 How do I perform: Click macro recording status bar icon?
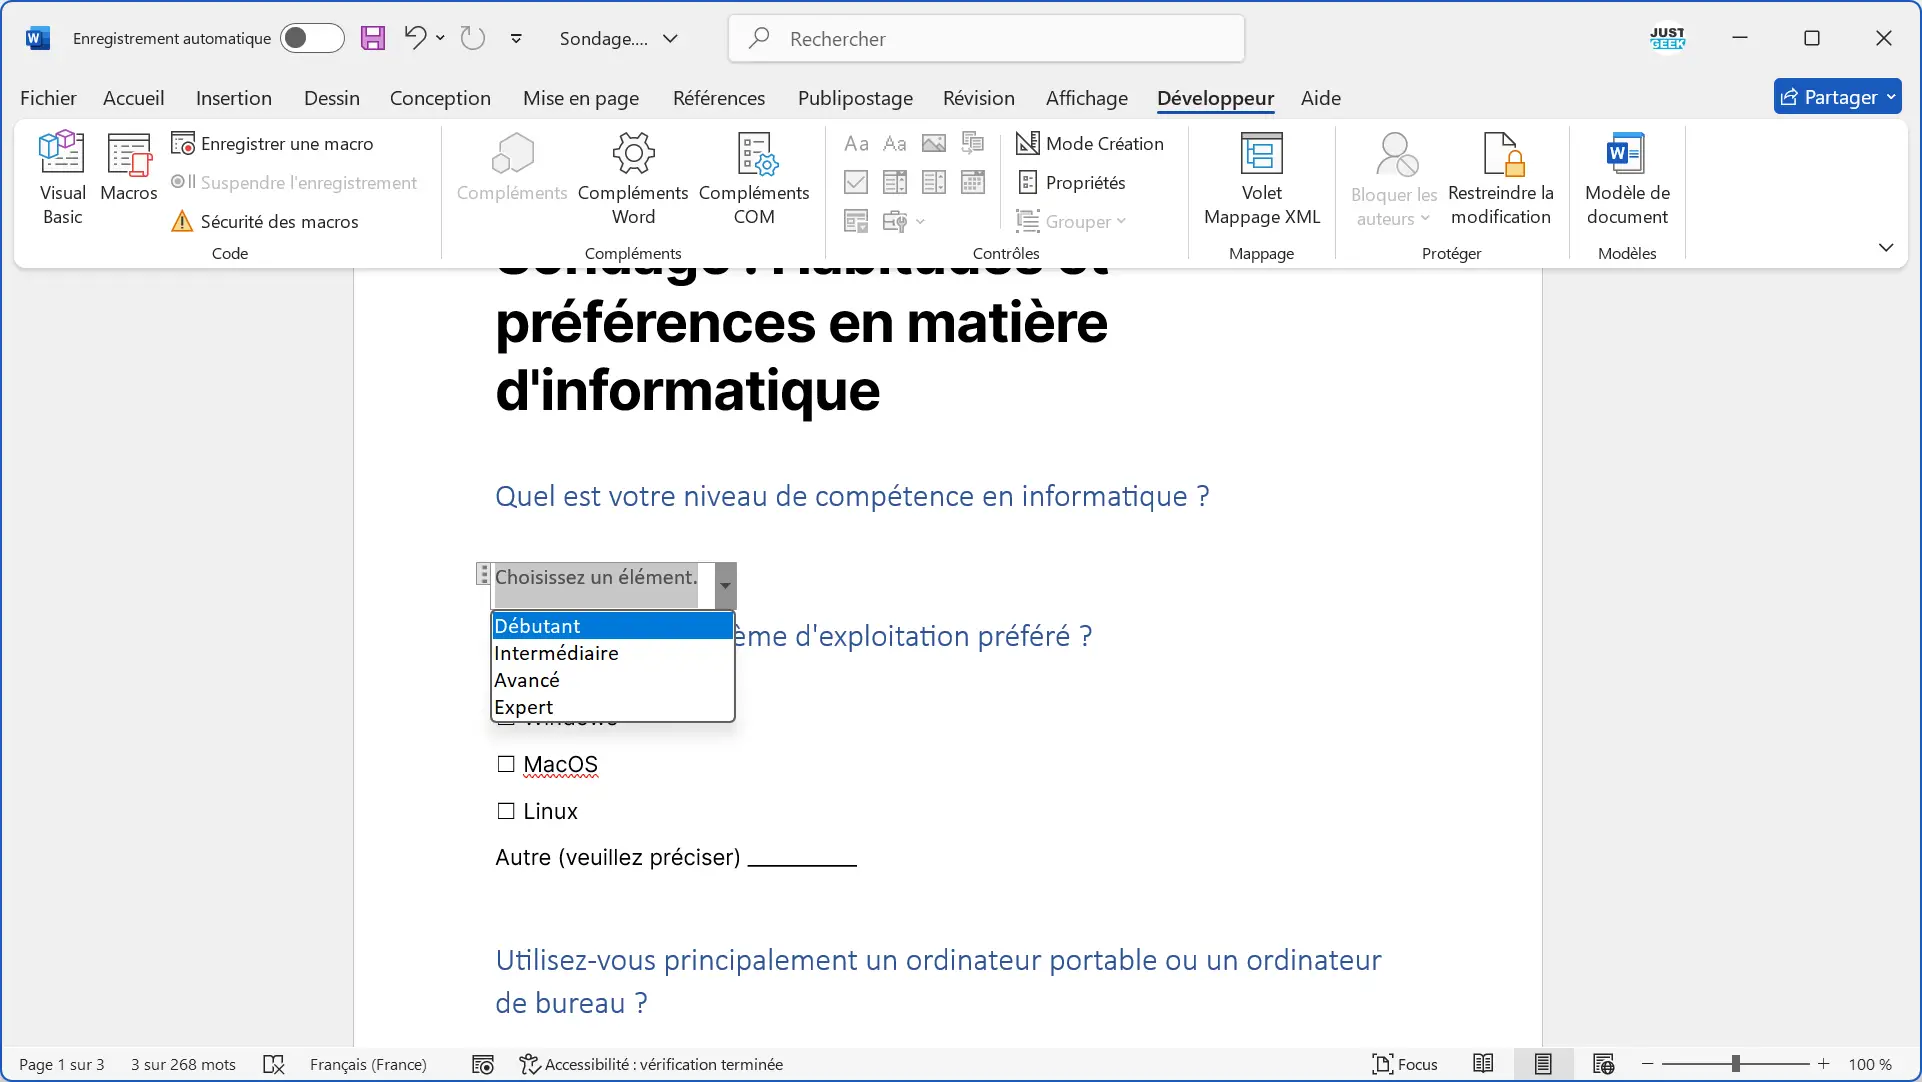point(483,1064)
